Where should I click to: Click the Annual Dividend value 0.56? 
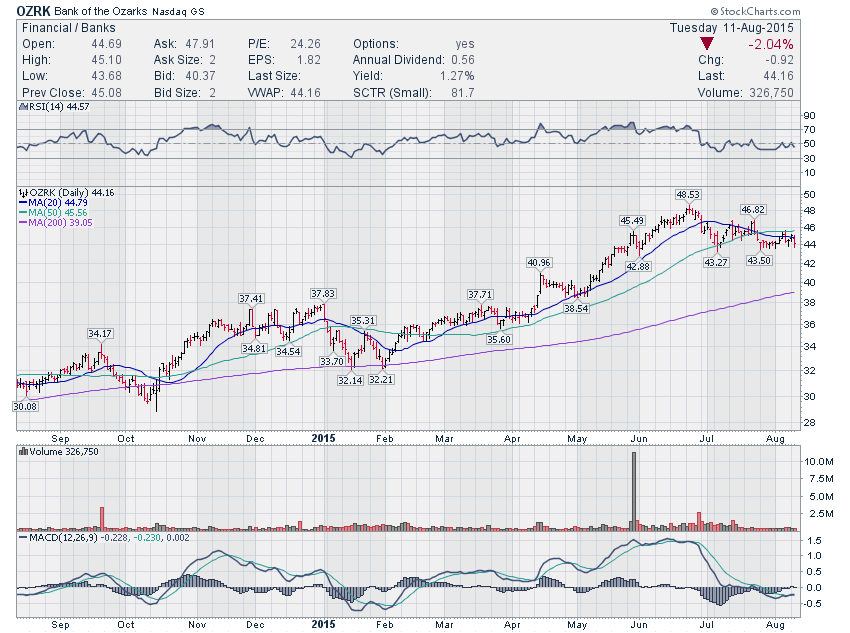pos(462,60)
